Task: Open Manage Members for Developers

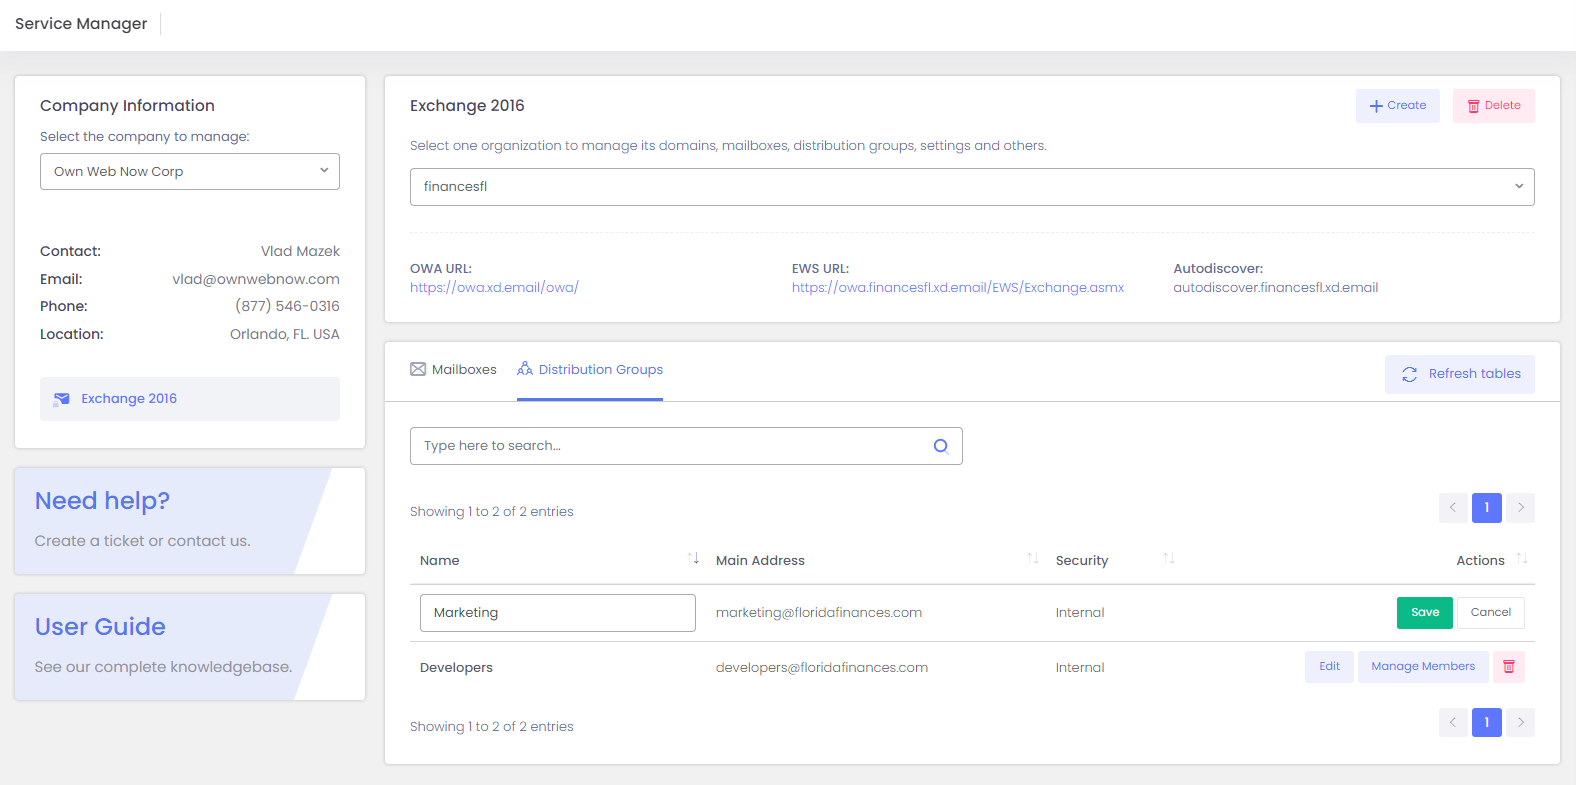Action: click(x=1422, y=667)
